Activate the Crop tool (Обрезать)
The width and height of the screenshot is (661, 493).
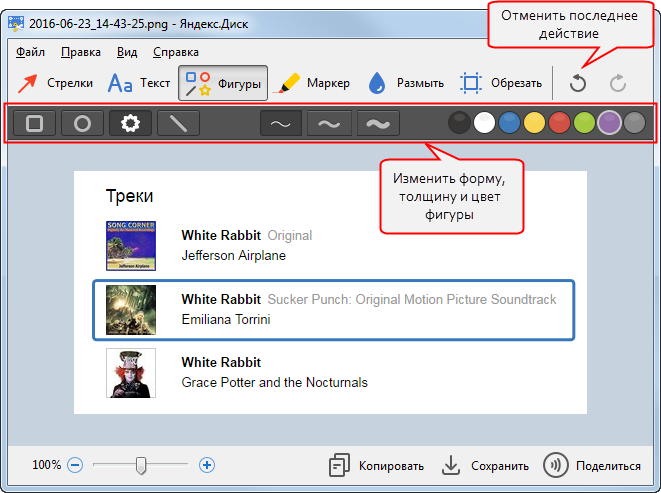pyautogui.click(x=500, y=83)
